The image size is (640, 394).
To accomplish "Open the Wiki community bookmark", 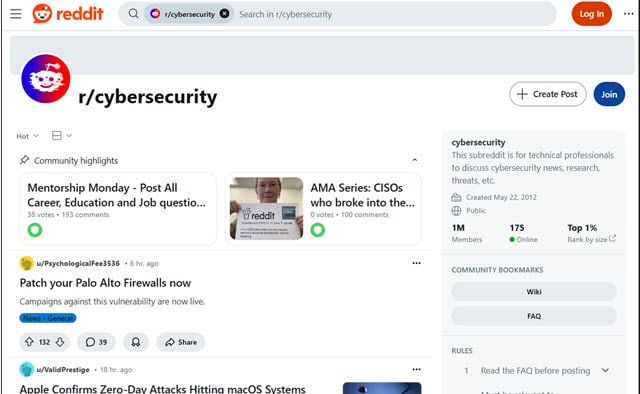I will 534,292.
